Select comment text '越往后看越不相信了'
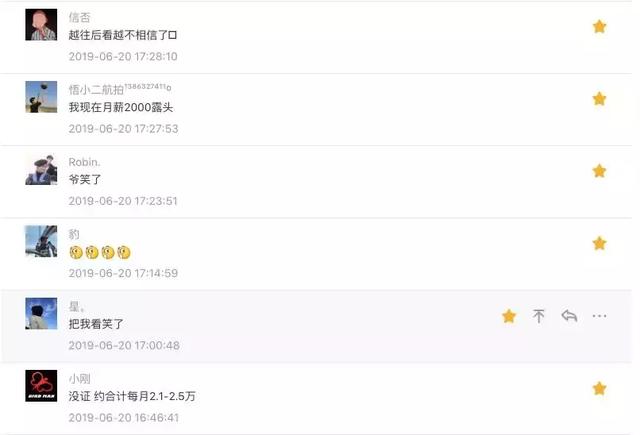The height and width of the screenshot is (435, 640). [119, 35]
